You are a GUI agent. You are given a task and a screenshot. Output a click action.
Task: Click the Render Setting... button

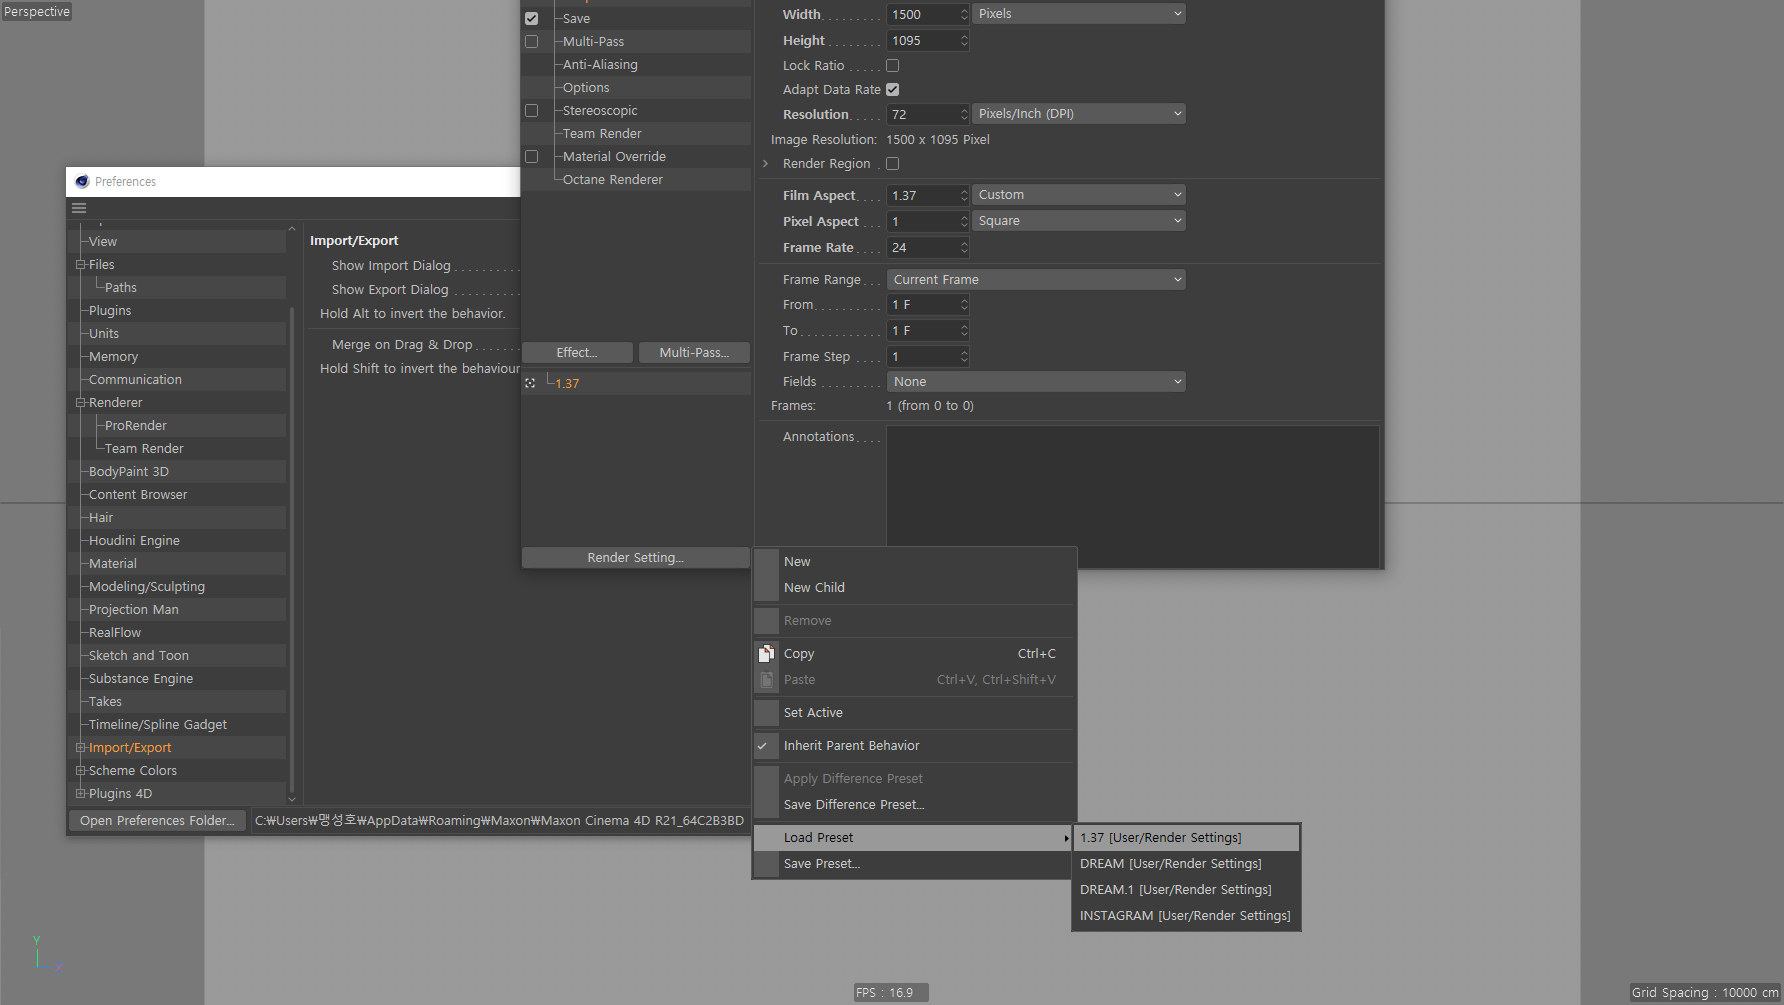[x=636, y=557]
